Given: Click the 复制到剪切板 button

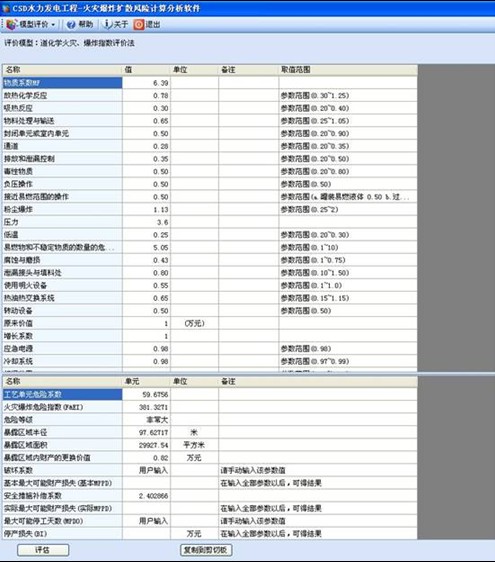Looking at the screenshot, I should pos(206,550).
